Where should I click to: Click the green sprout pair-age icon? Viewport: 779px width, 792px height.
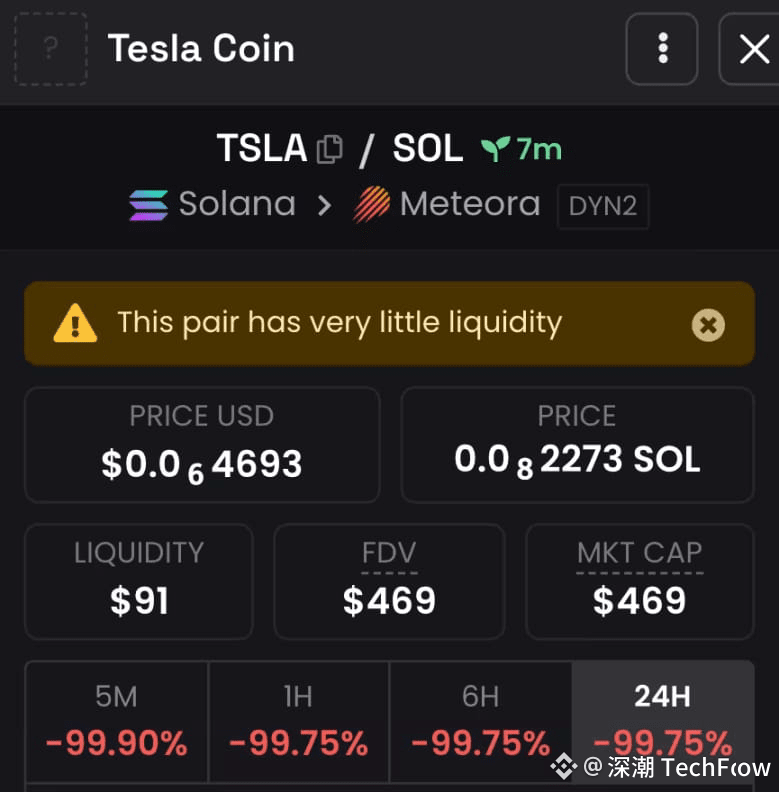click(x=495, y=150)
